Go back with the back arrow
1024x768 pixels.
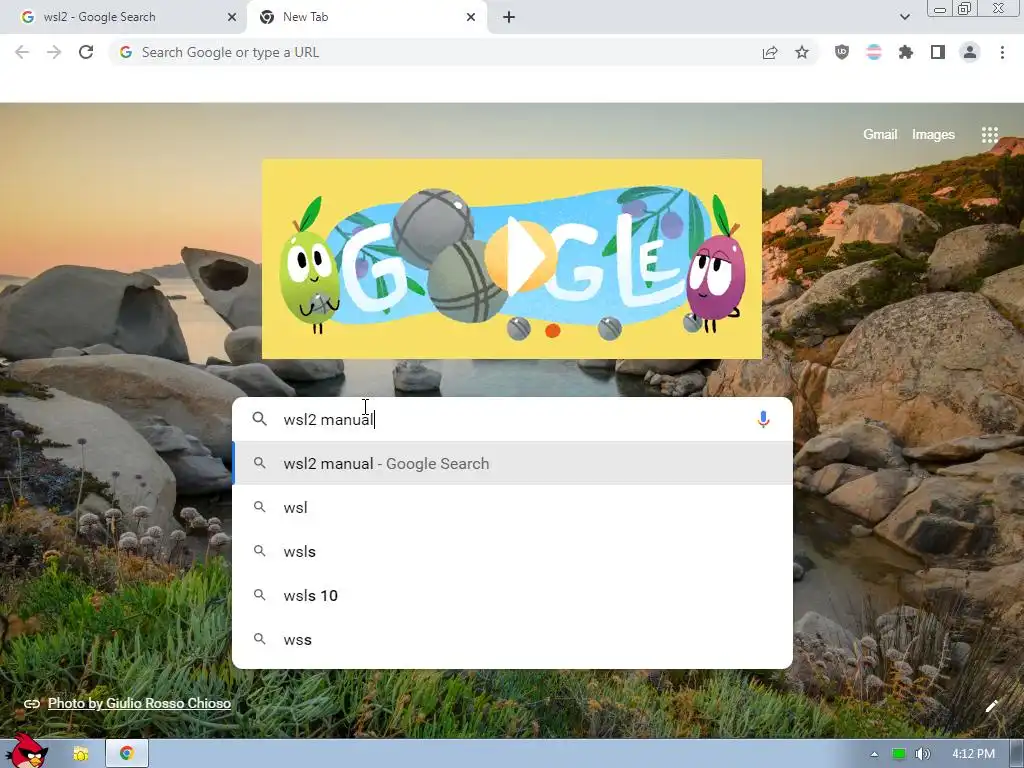[22, 52]
